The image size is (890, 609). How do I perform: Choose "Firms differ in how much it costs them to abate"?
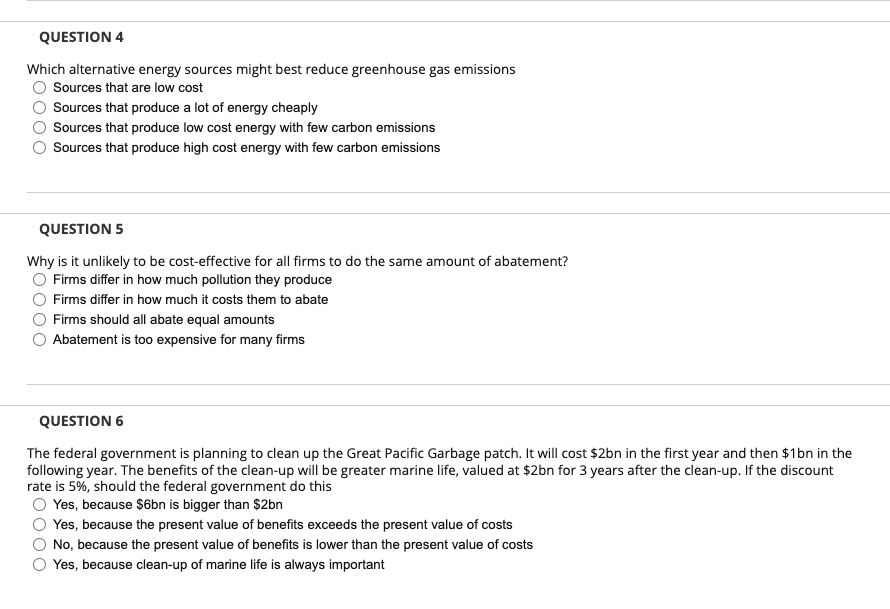pos(39,299)
